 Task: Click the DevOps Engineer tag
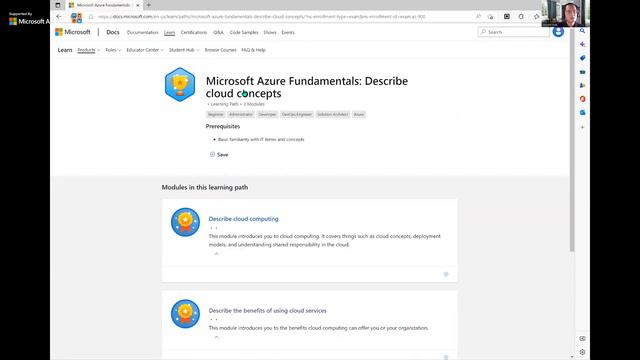pyautogui.click(x=297, y=114)
